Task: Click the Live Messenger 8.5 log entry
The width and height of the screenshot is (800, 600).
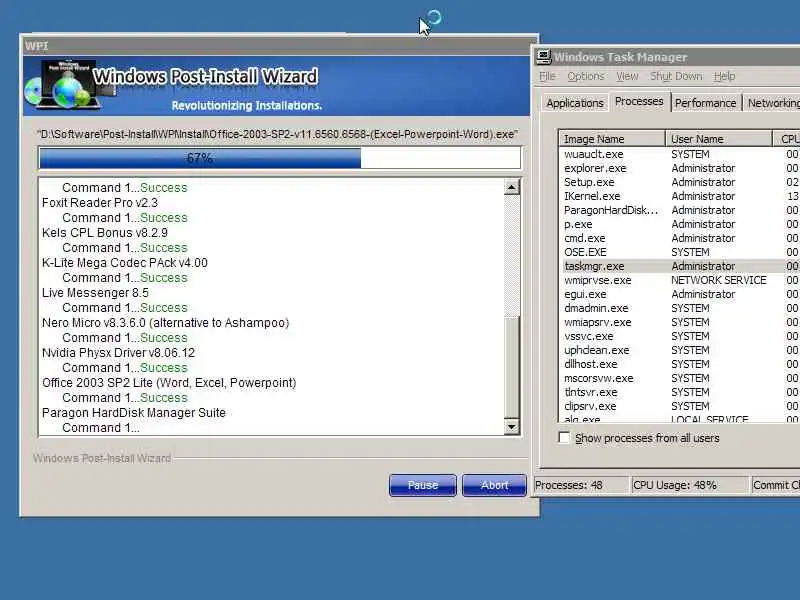Action: pos(95,293)
